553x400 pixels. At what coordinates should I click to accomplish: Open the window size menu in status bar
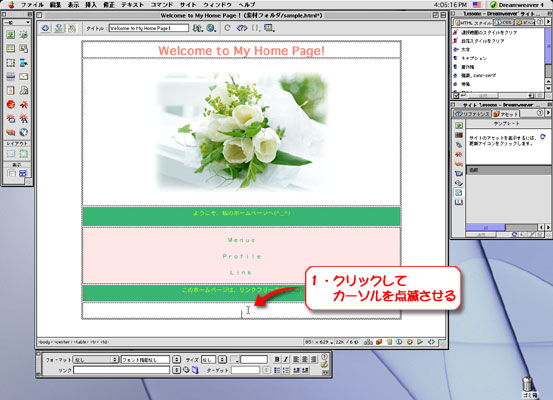pyautogui.click(x=318, y=342)
